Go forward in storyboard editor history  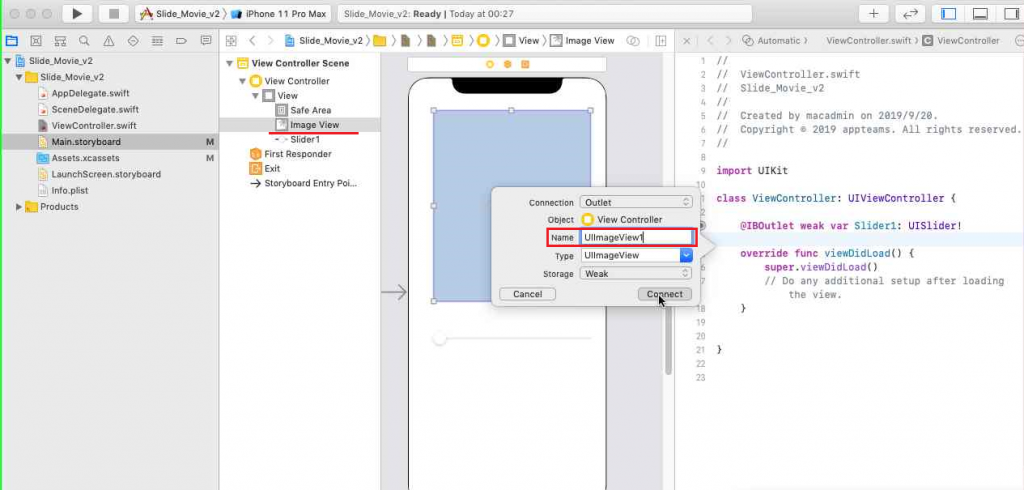[270, 41]
